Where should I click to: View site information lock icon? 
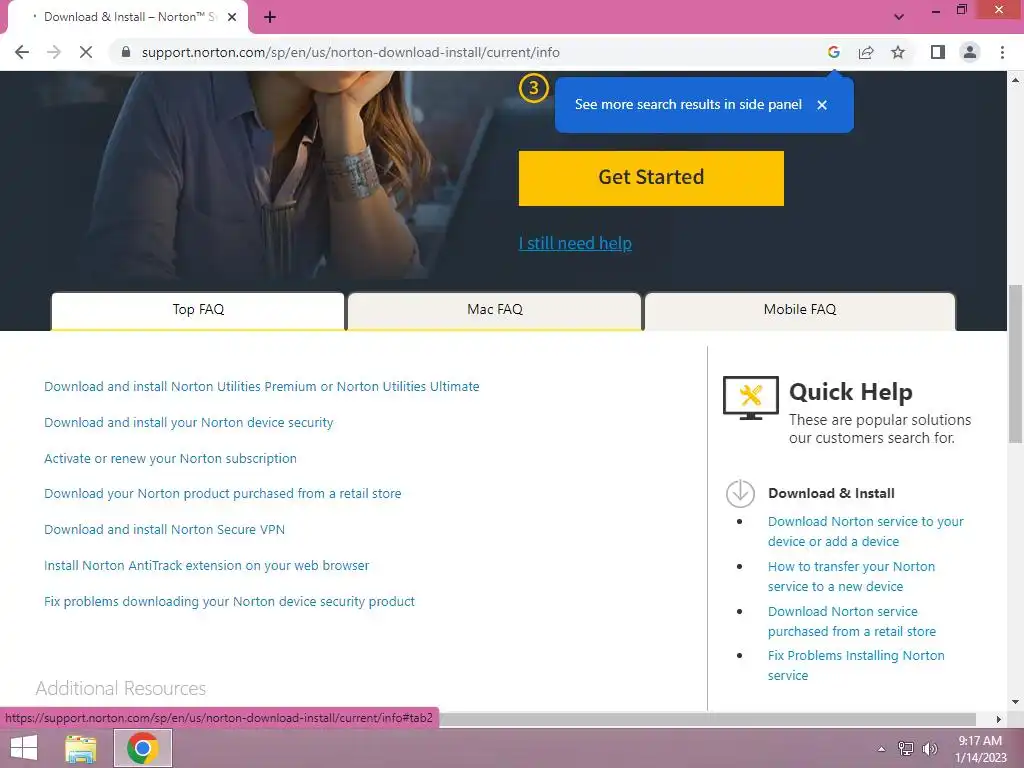tap(126, 52)
